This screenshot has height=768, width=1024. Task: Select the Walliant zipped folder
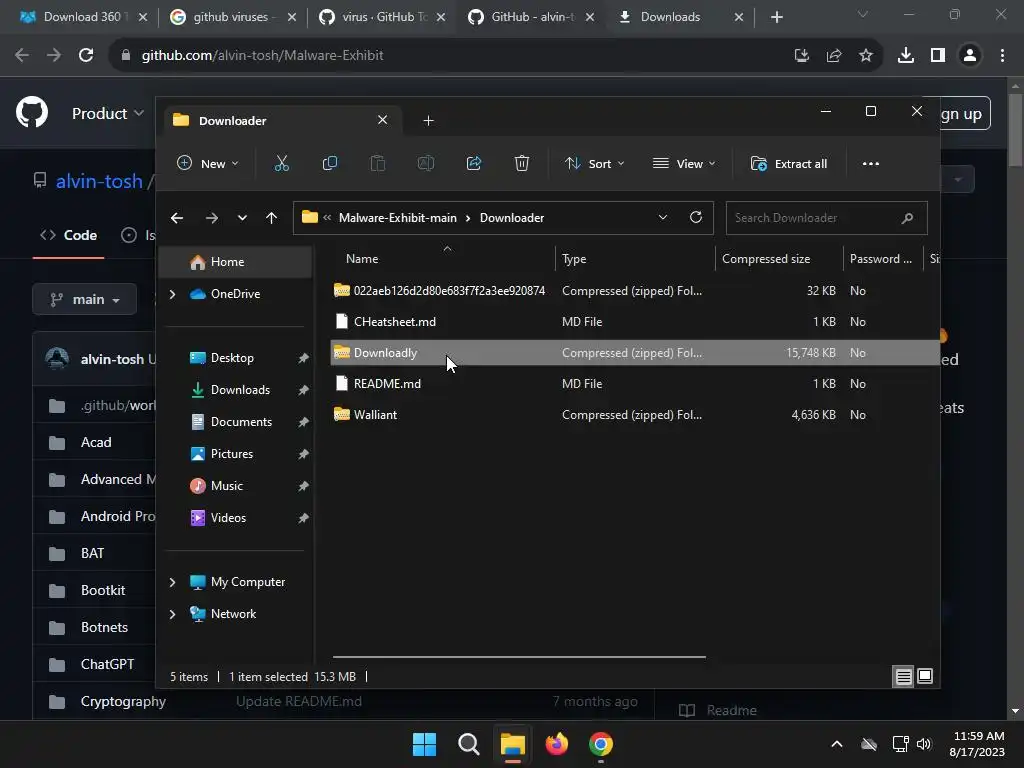[x=633, y=415]
